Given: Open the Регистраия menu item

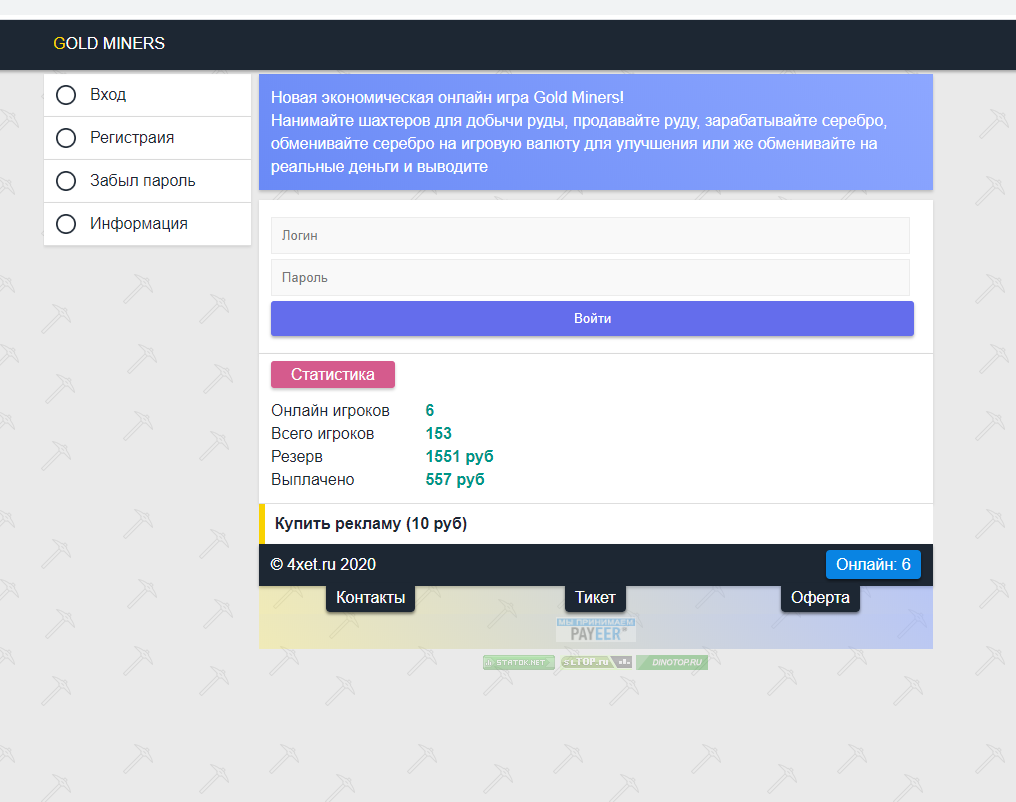Looking at the screenshot, I should (x=132, y=138).
